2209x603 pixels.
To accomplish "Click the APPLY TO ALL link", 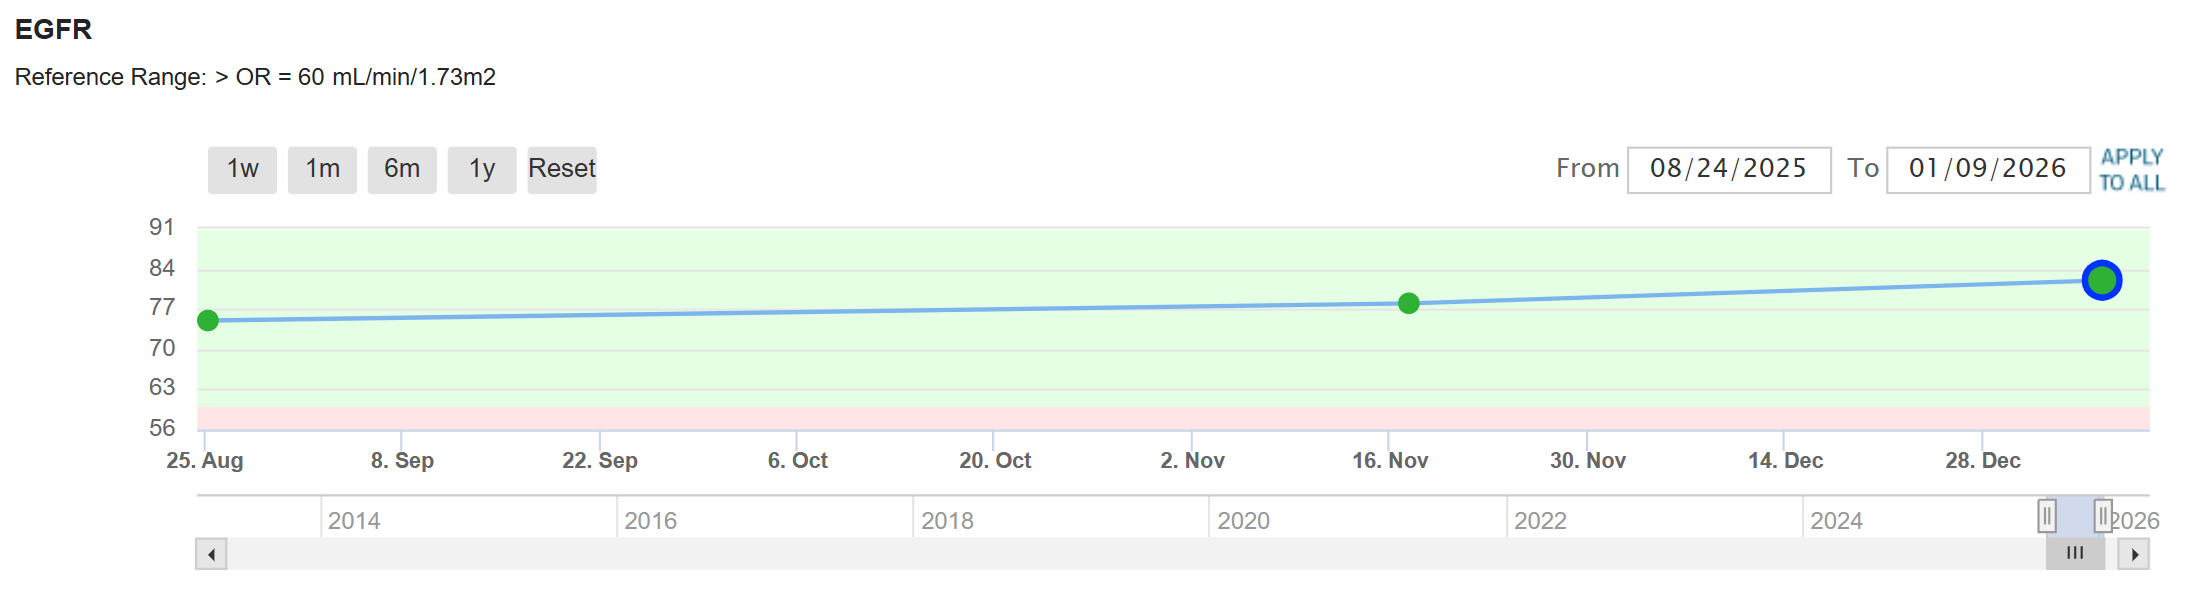I will [2131, 170].
